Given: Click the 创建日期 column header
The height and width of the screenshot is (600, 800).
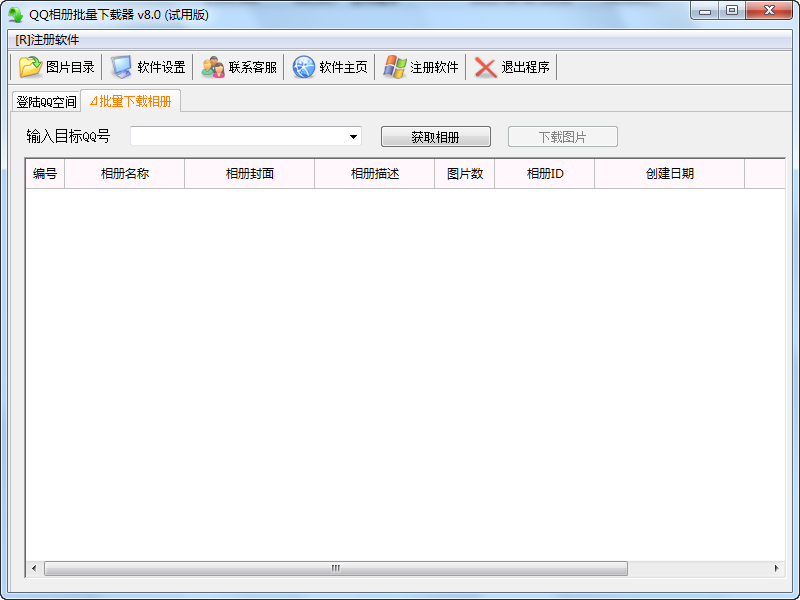Looking at the screenshot, I should coord(669,173).
